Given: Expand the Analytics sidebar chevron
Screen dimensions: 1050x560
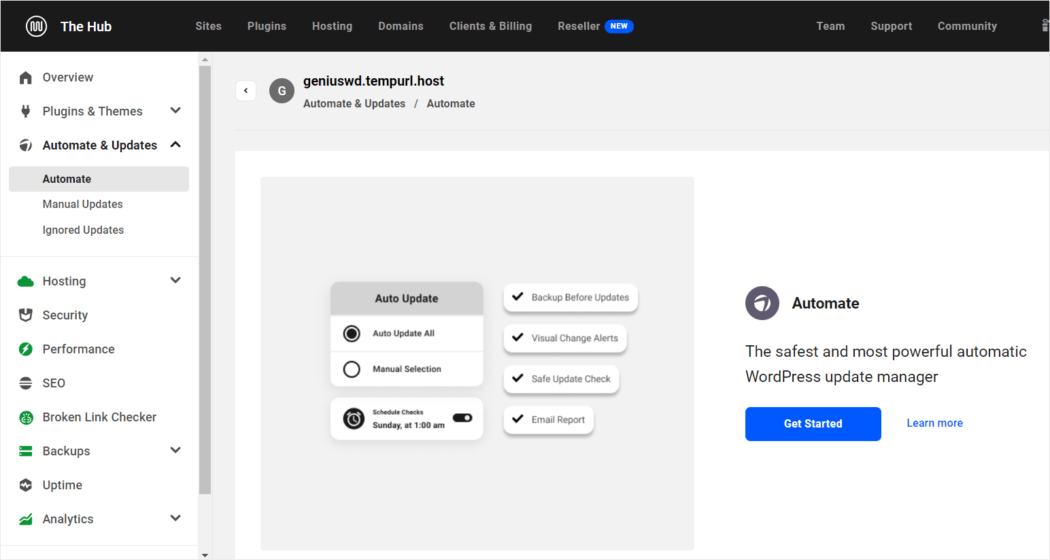Looking at the screenshot, I should (175, 518).
